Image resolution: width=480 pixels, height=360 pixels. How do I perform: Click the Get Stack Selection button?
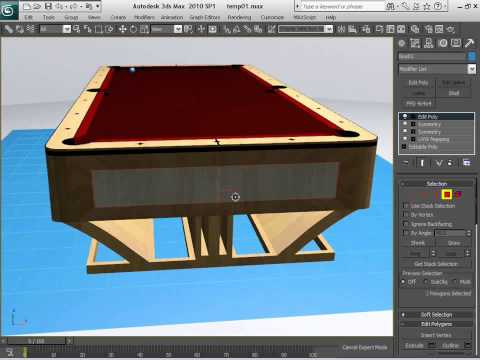[x=436, y=264]
